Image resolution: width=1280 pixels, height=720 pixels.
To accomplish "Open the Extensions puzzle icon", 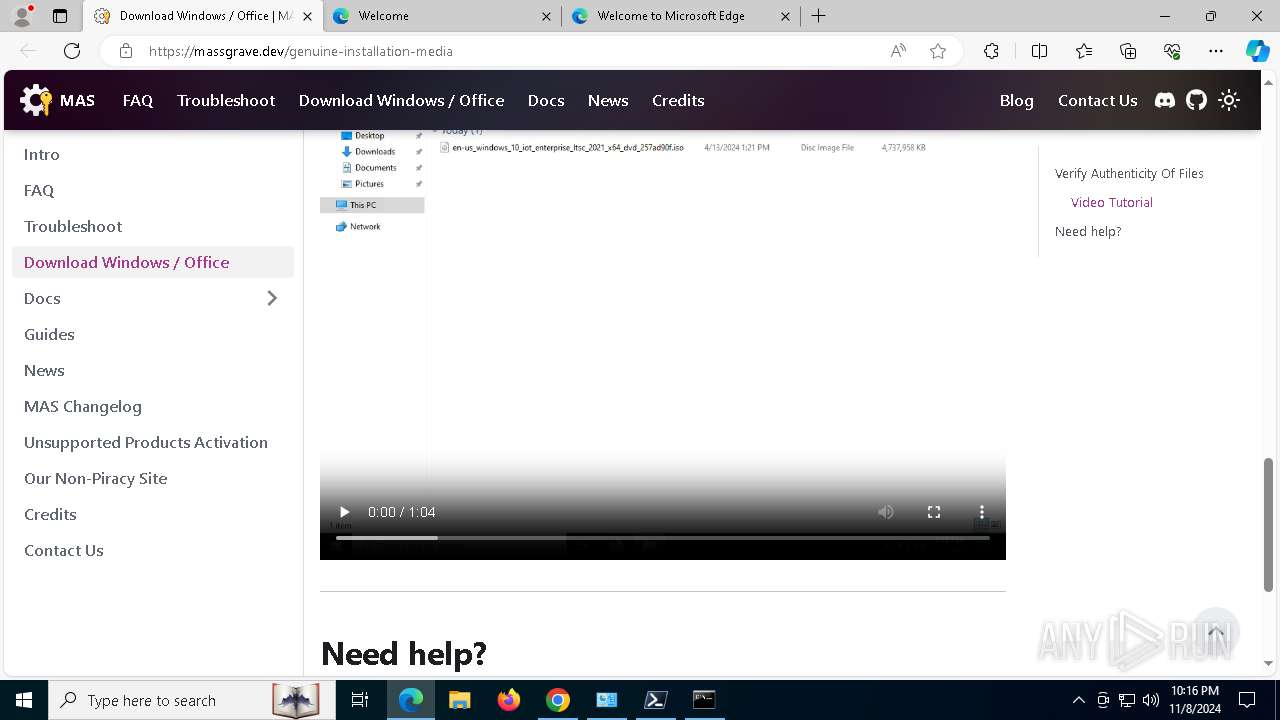I will click(991, 51).
